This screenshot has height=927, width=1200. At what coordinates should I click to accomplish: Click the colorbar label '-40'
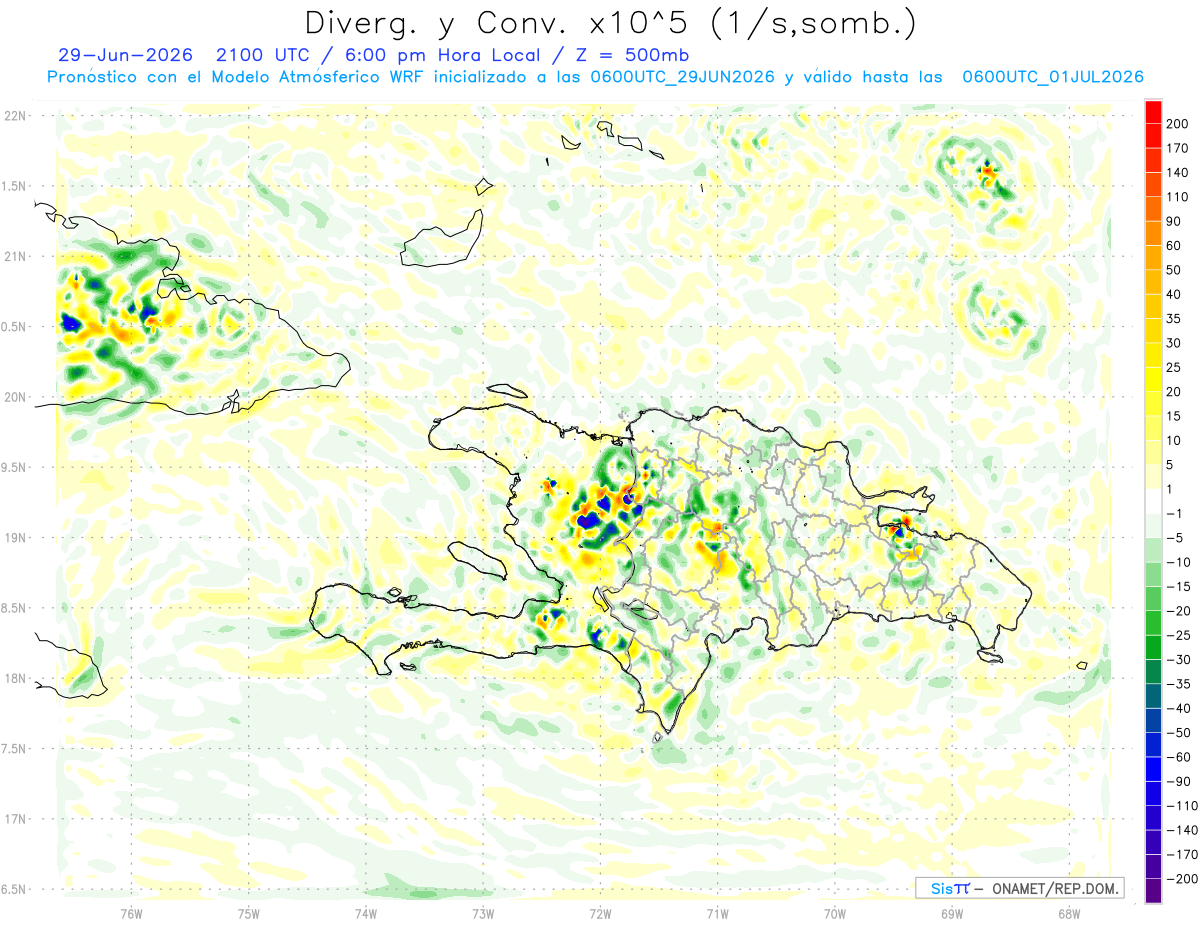pyautogui.click(x=1179, y=708)
